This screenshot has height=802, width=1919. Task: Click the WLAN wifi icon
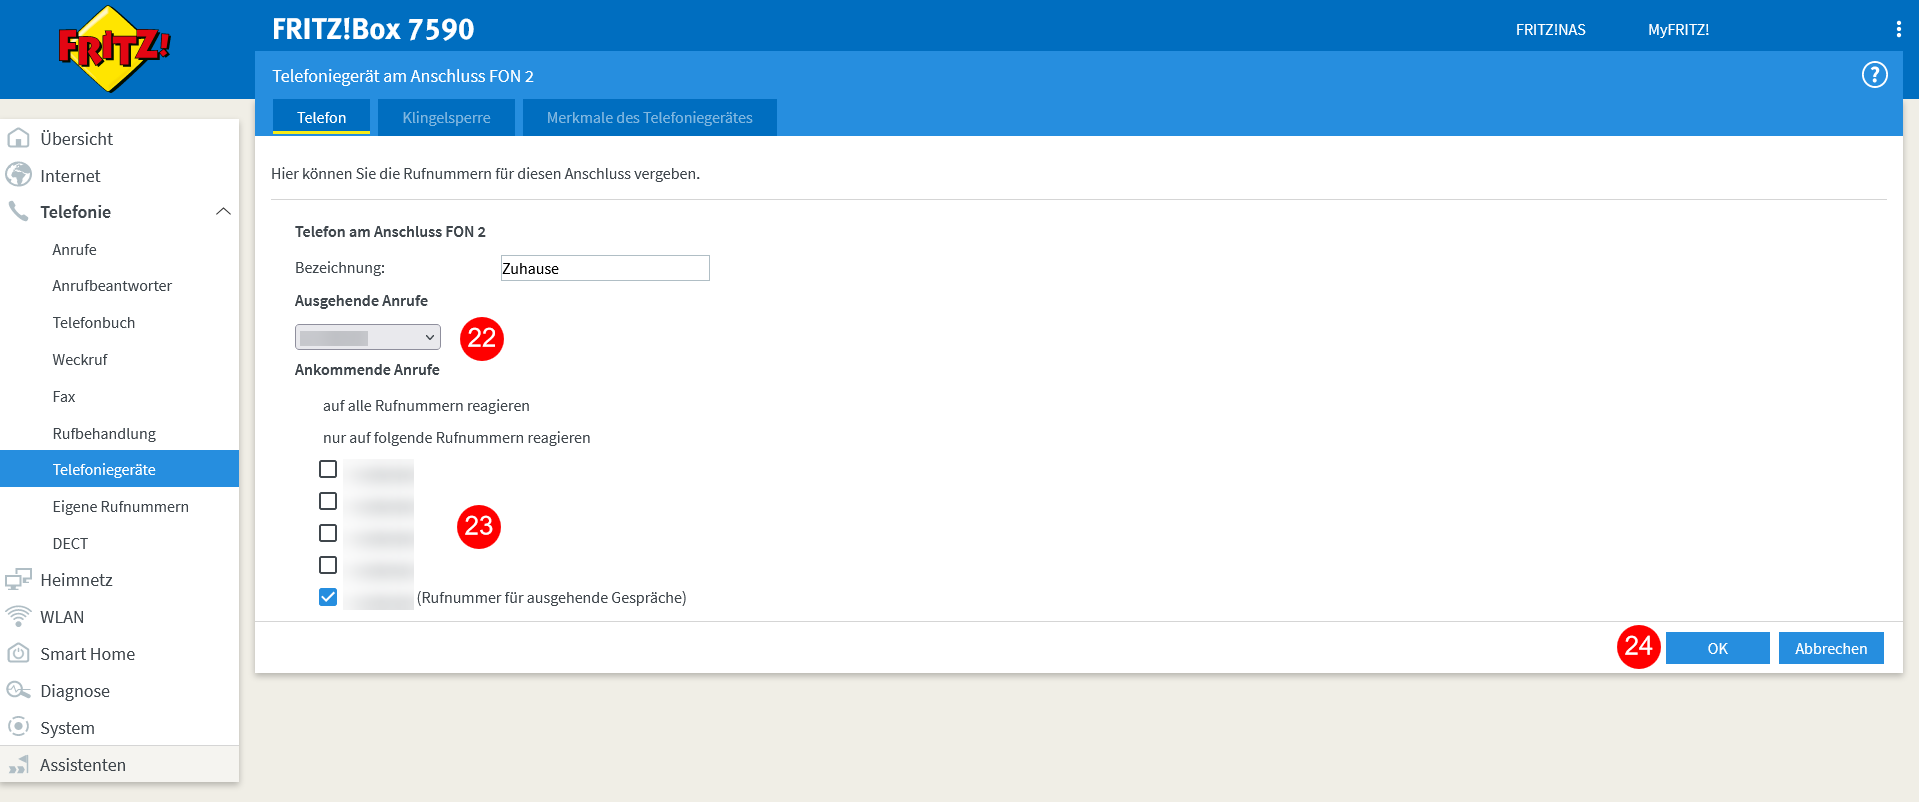tap(18, 617)
